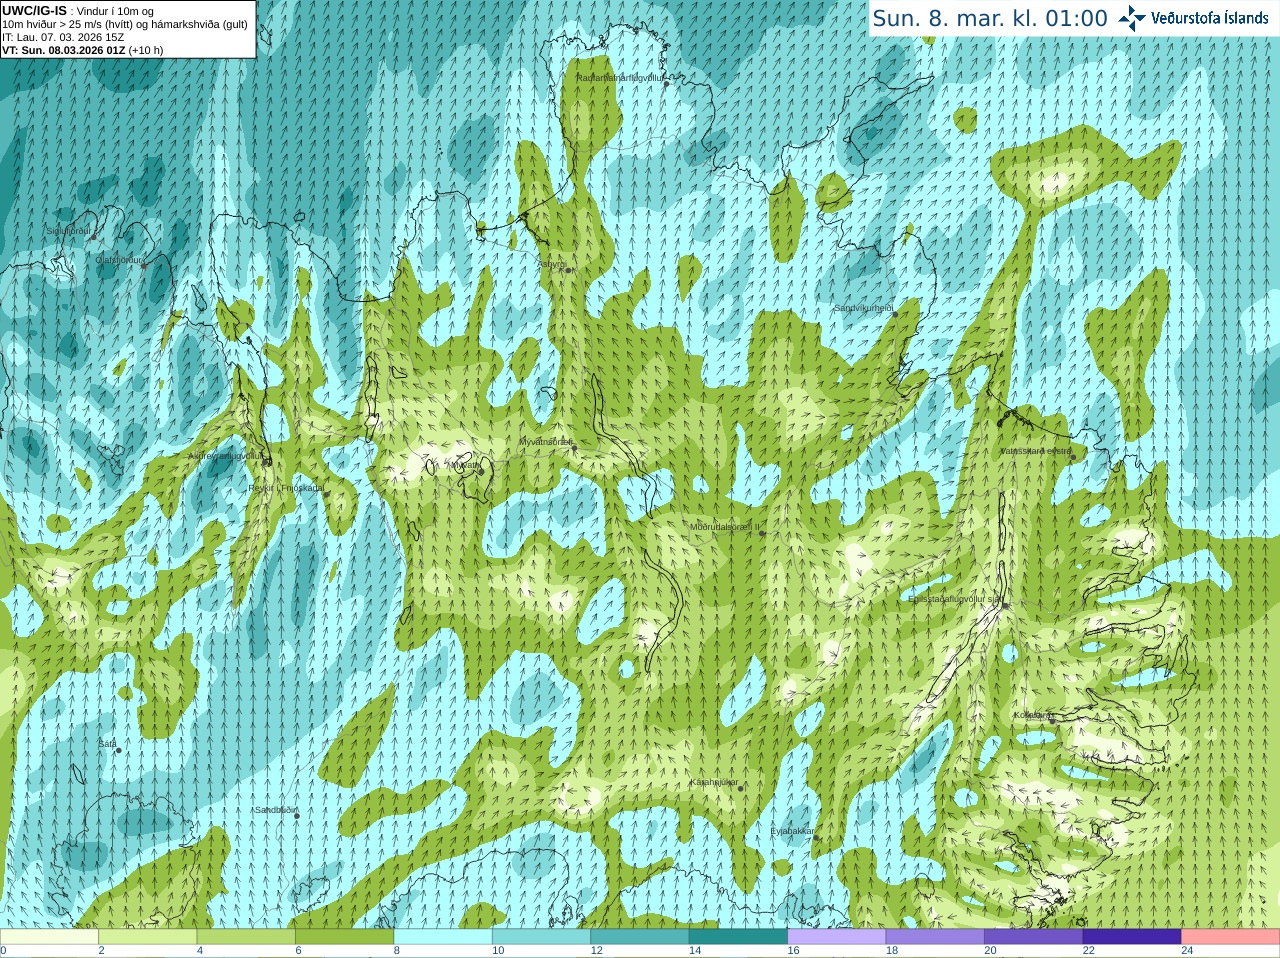Image resolution: width=1280 pixels, height=958 pixels.
Task: Select the Sandbúðir station marker
Action: (x=296, y=816)
